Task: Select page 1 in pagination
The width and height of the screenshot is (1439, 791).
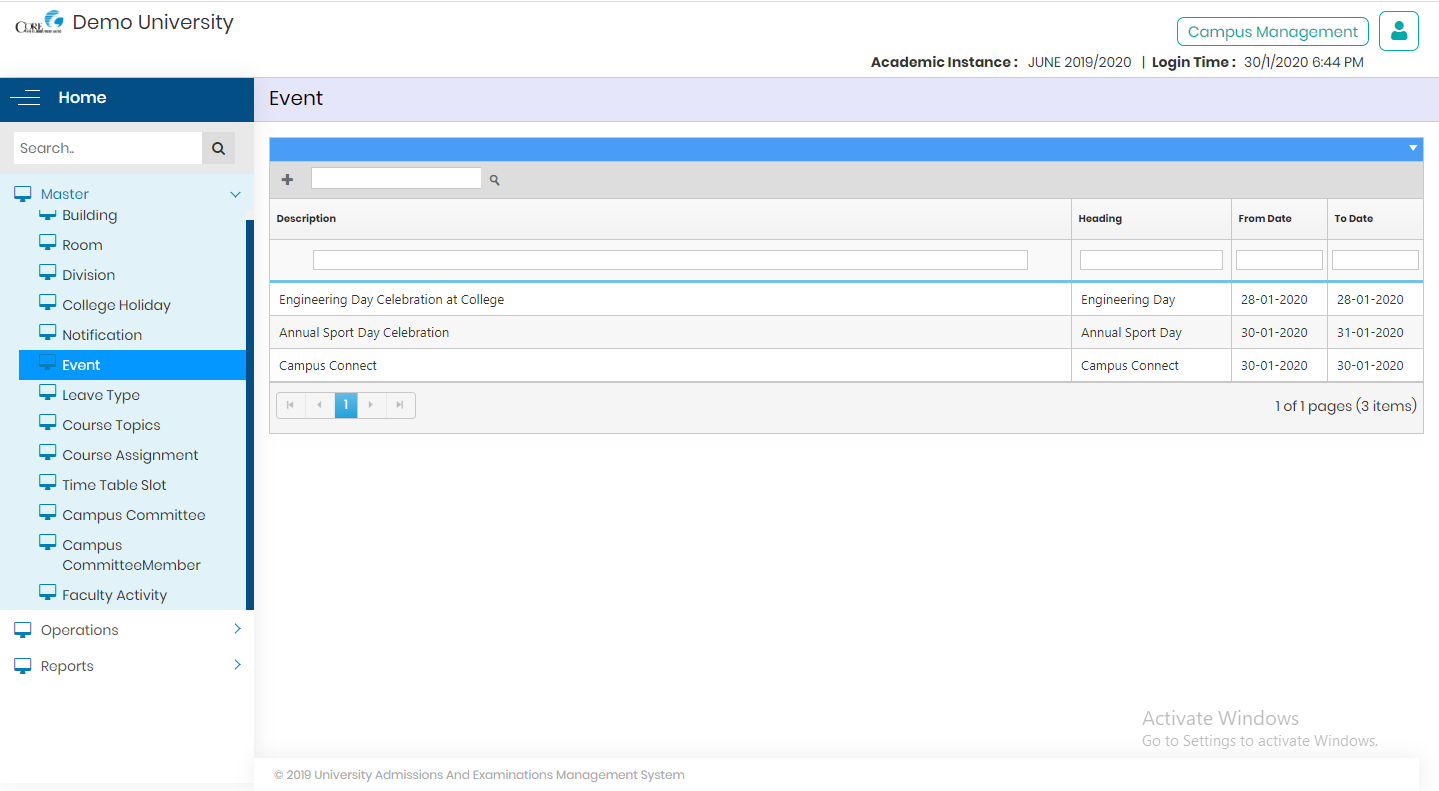Action: [346, 405]
